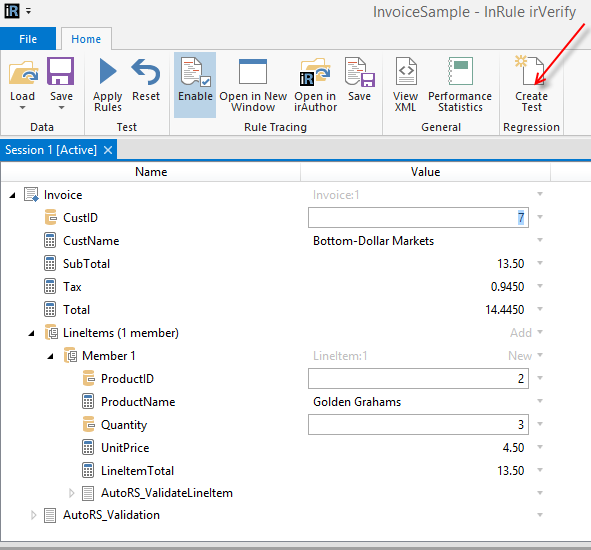Click New for Member 1
The height and width of the screenshot is (550, 591).
click(x=520, y=356)
